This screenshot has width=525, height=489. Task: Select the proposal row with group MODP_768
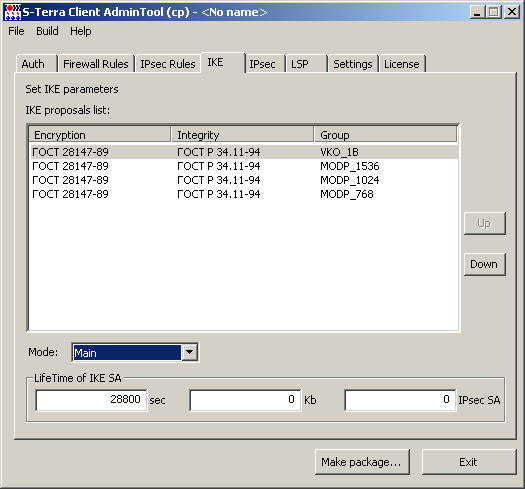[x=244, y=194]
